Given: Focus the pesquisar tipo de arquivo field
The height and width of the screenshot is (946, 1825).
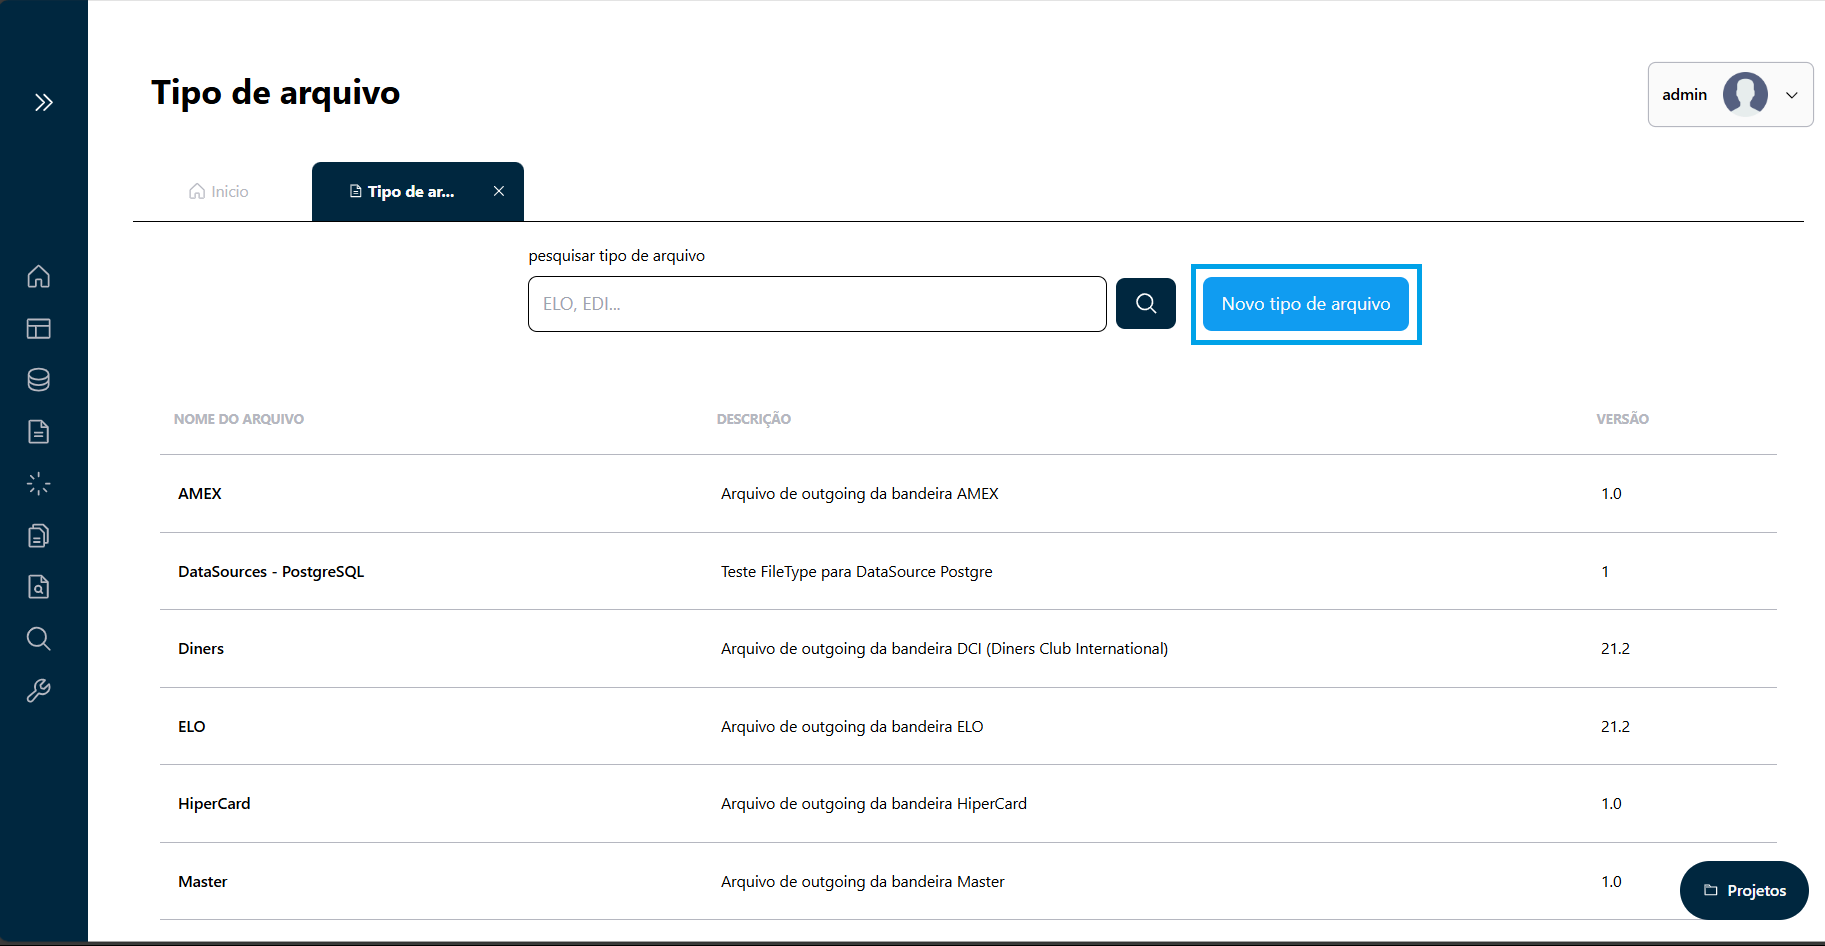Looking at the screenshot, I should pos(816,304).
